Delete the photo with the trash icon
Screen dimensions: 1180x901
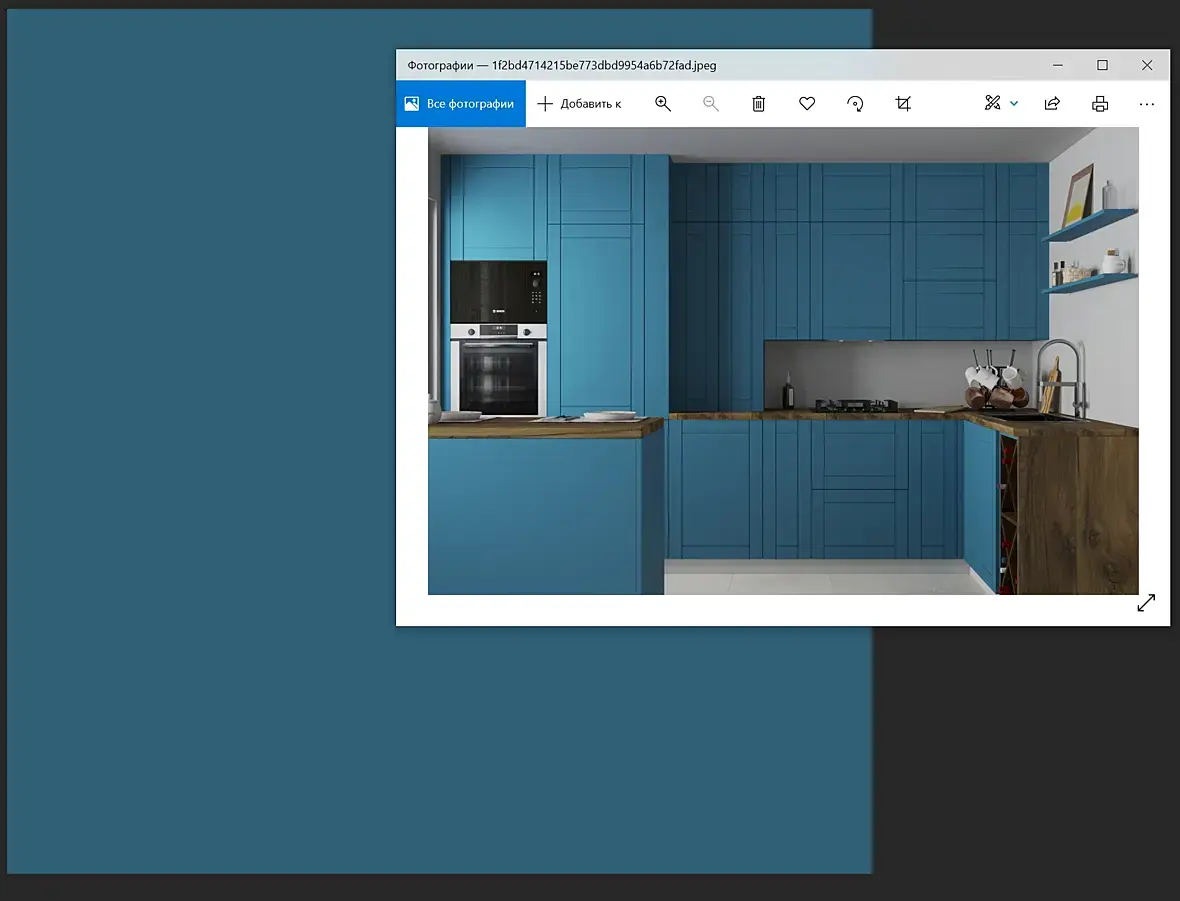[x=759, y=104]
